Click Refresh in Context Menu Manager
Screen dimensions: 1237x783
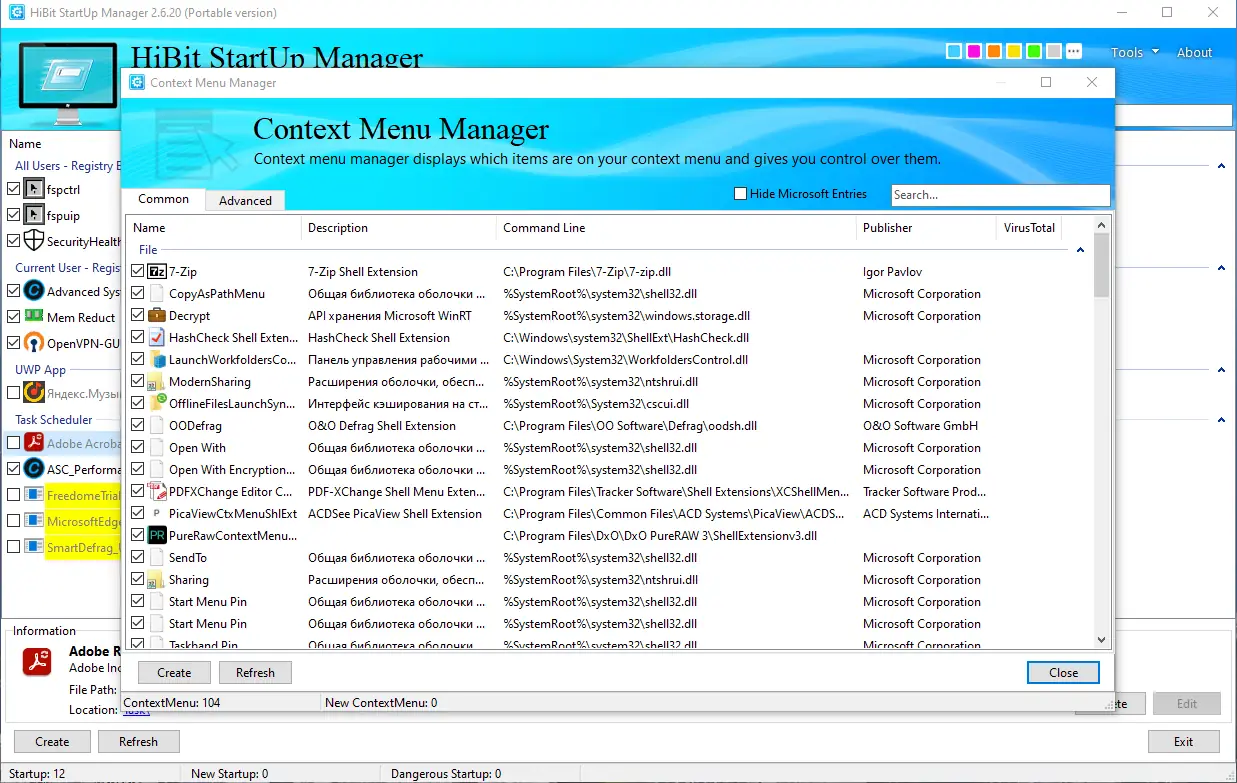coord(255,673)
